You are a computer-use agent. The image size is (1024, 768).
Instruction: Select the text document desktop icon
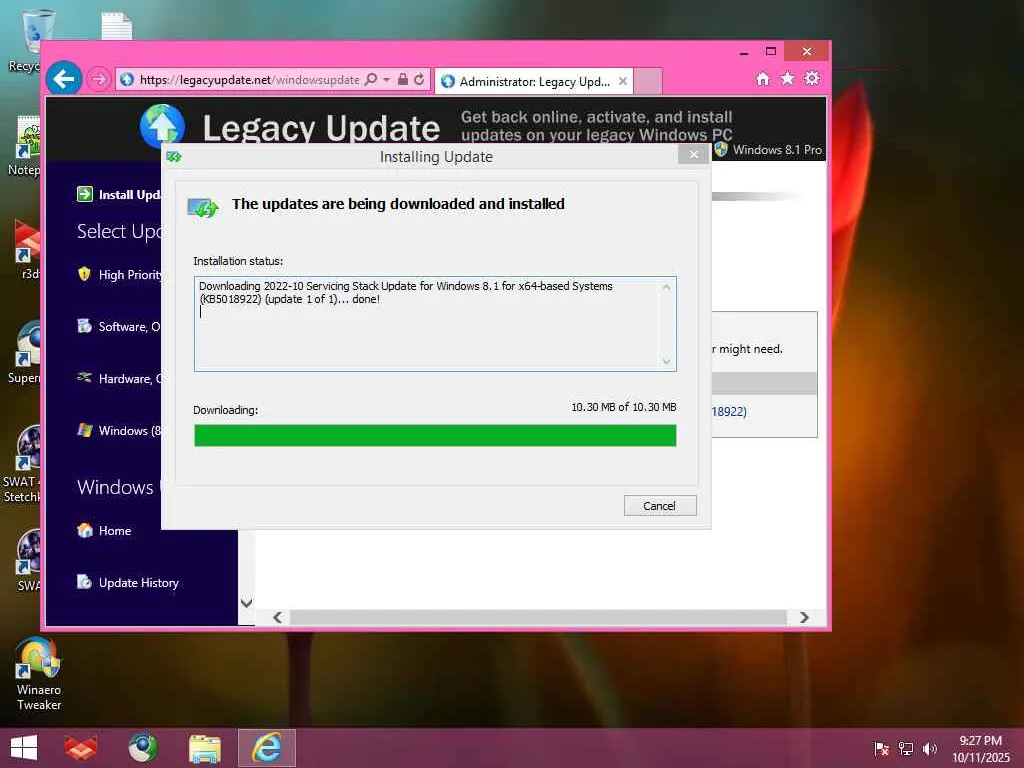(117, 26)
